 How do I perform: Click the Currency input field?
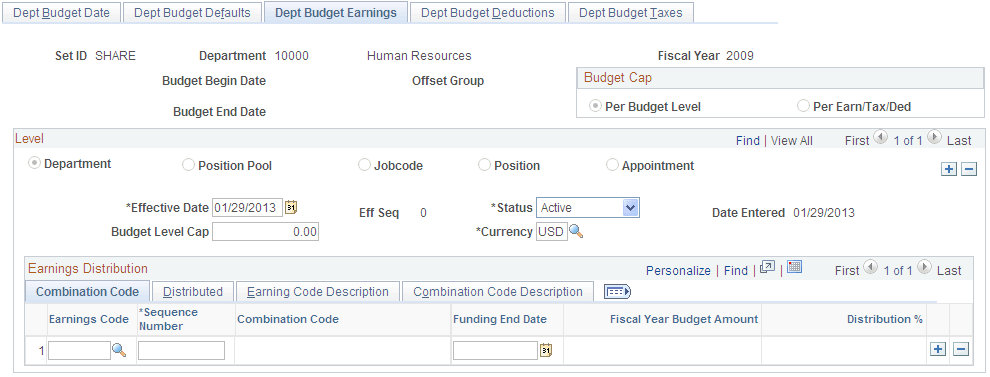[552, 232]
